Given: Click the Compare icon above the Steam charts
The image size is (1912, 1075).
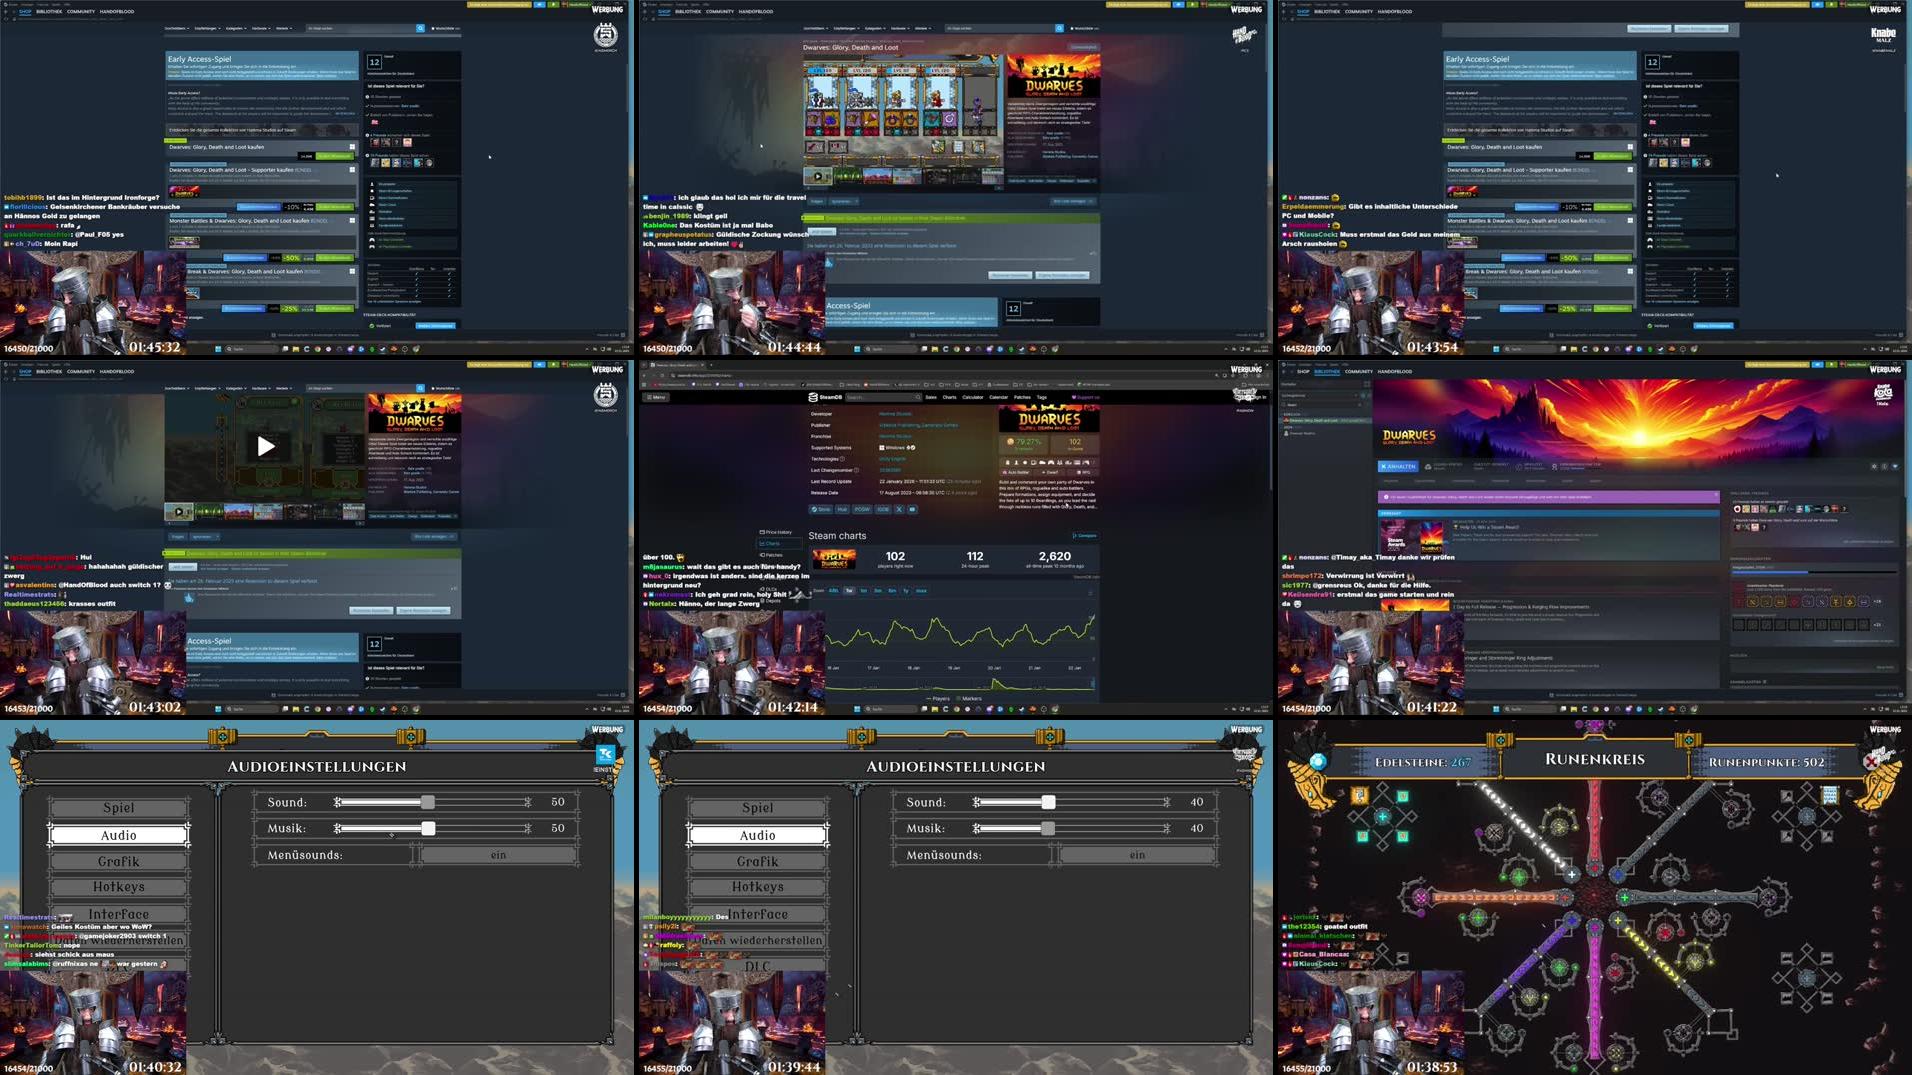Looking at the screenshot, I should pos(1075,536).
